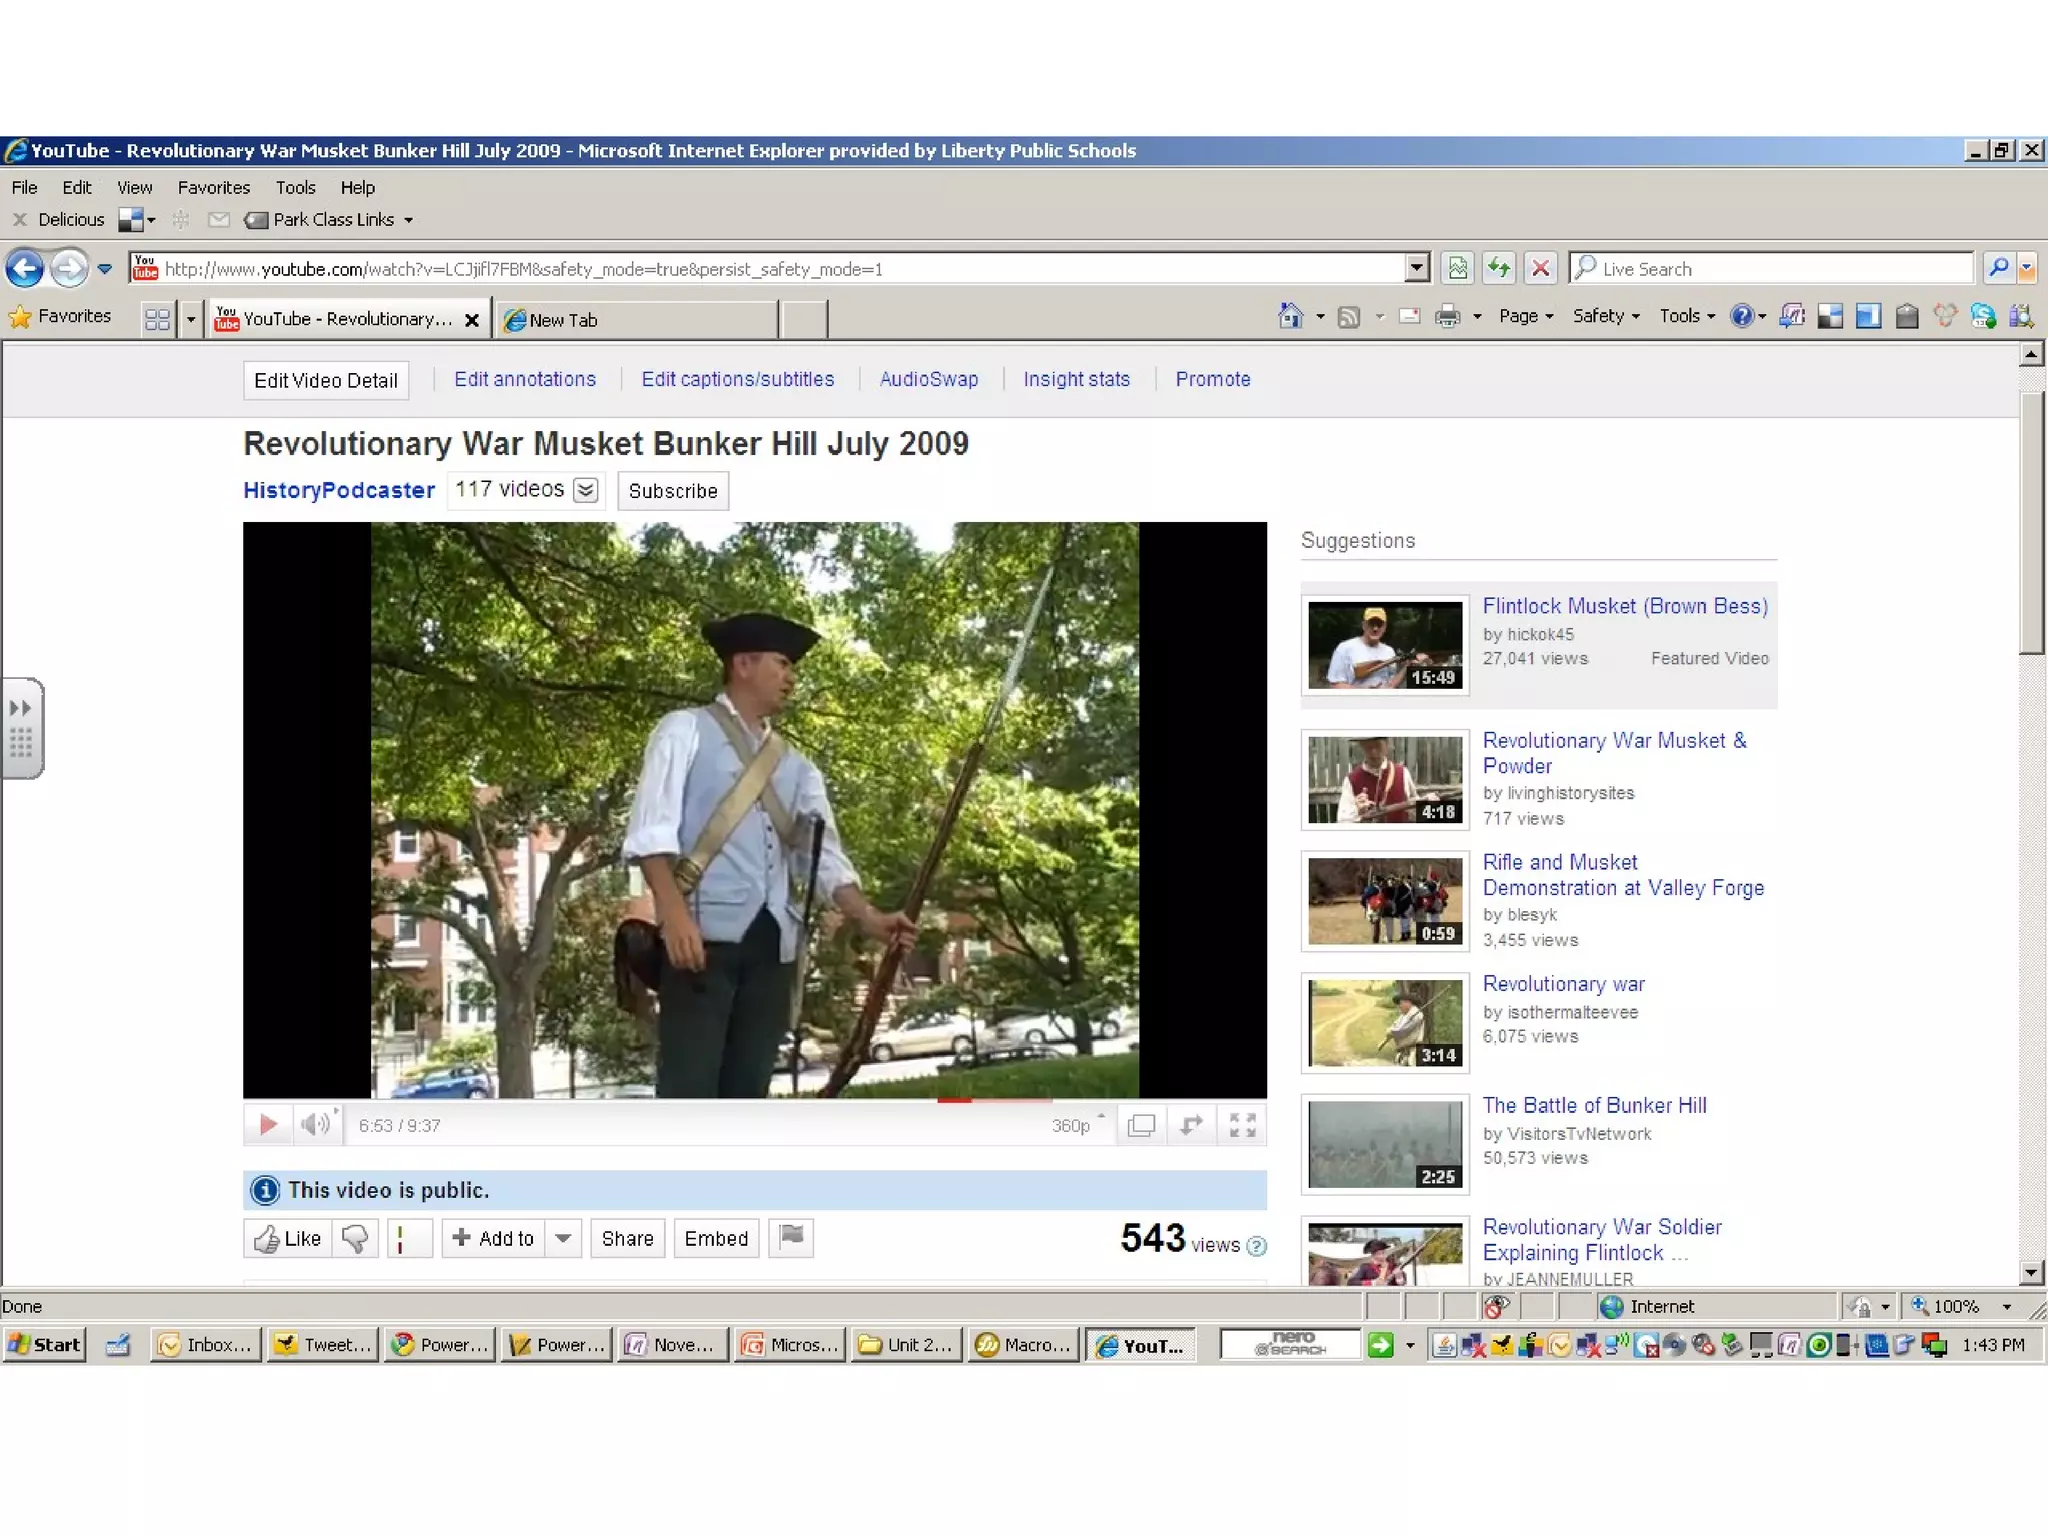
Task: Enter fullscreen video mode
Action: click(x=1242, y=1125)
